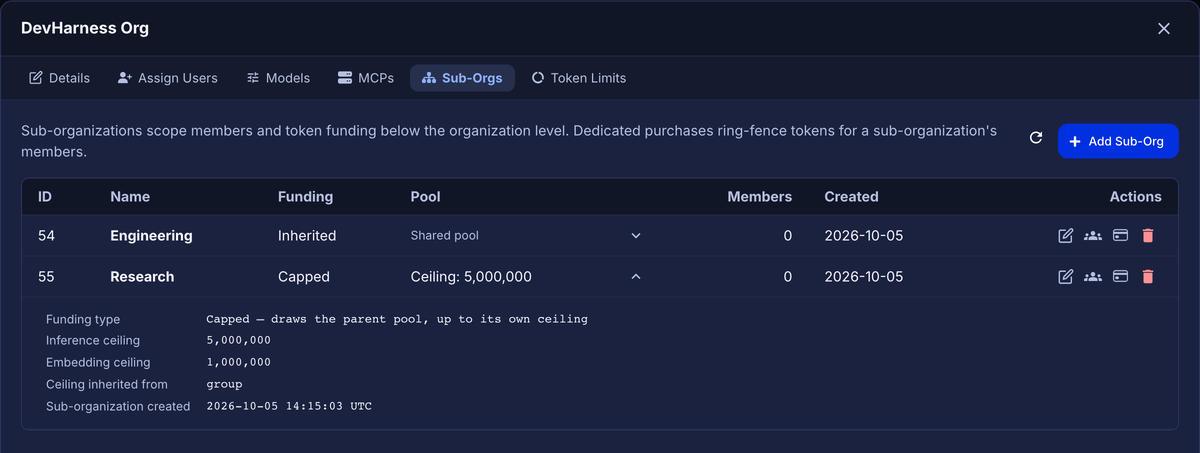1200x453 pixels.
Task: Click the Funding column header
Action: tap(305, 197)
